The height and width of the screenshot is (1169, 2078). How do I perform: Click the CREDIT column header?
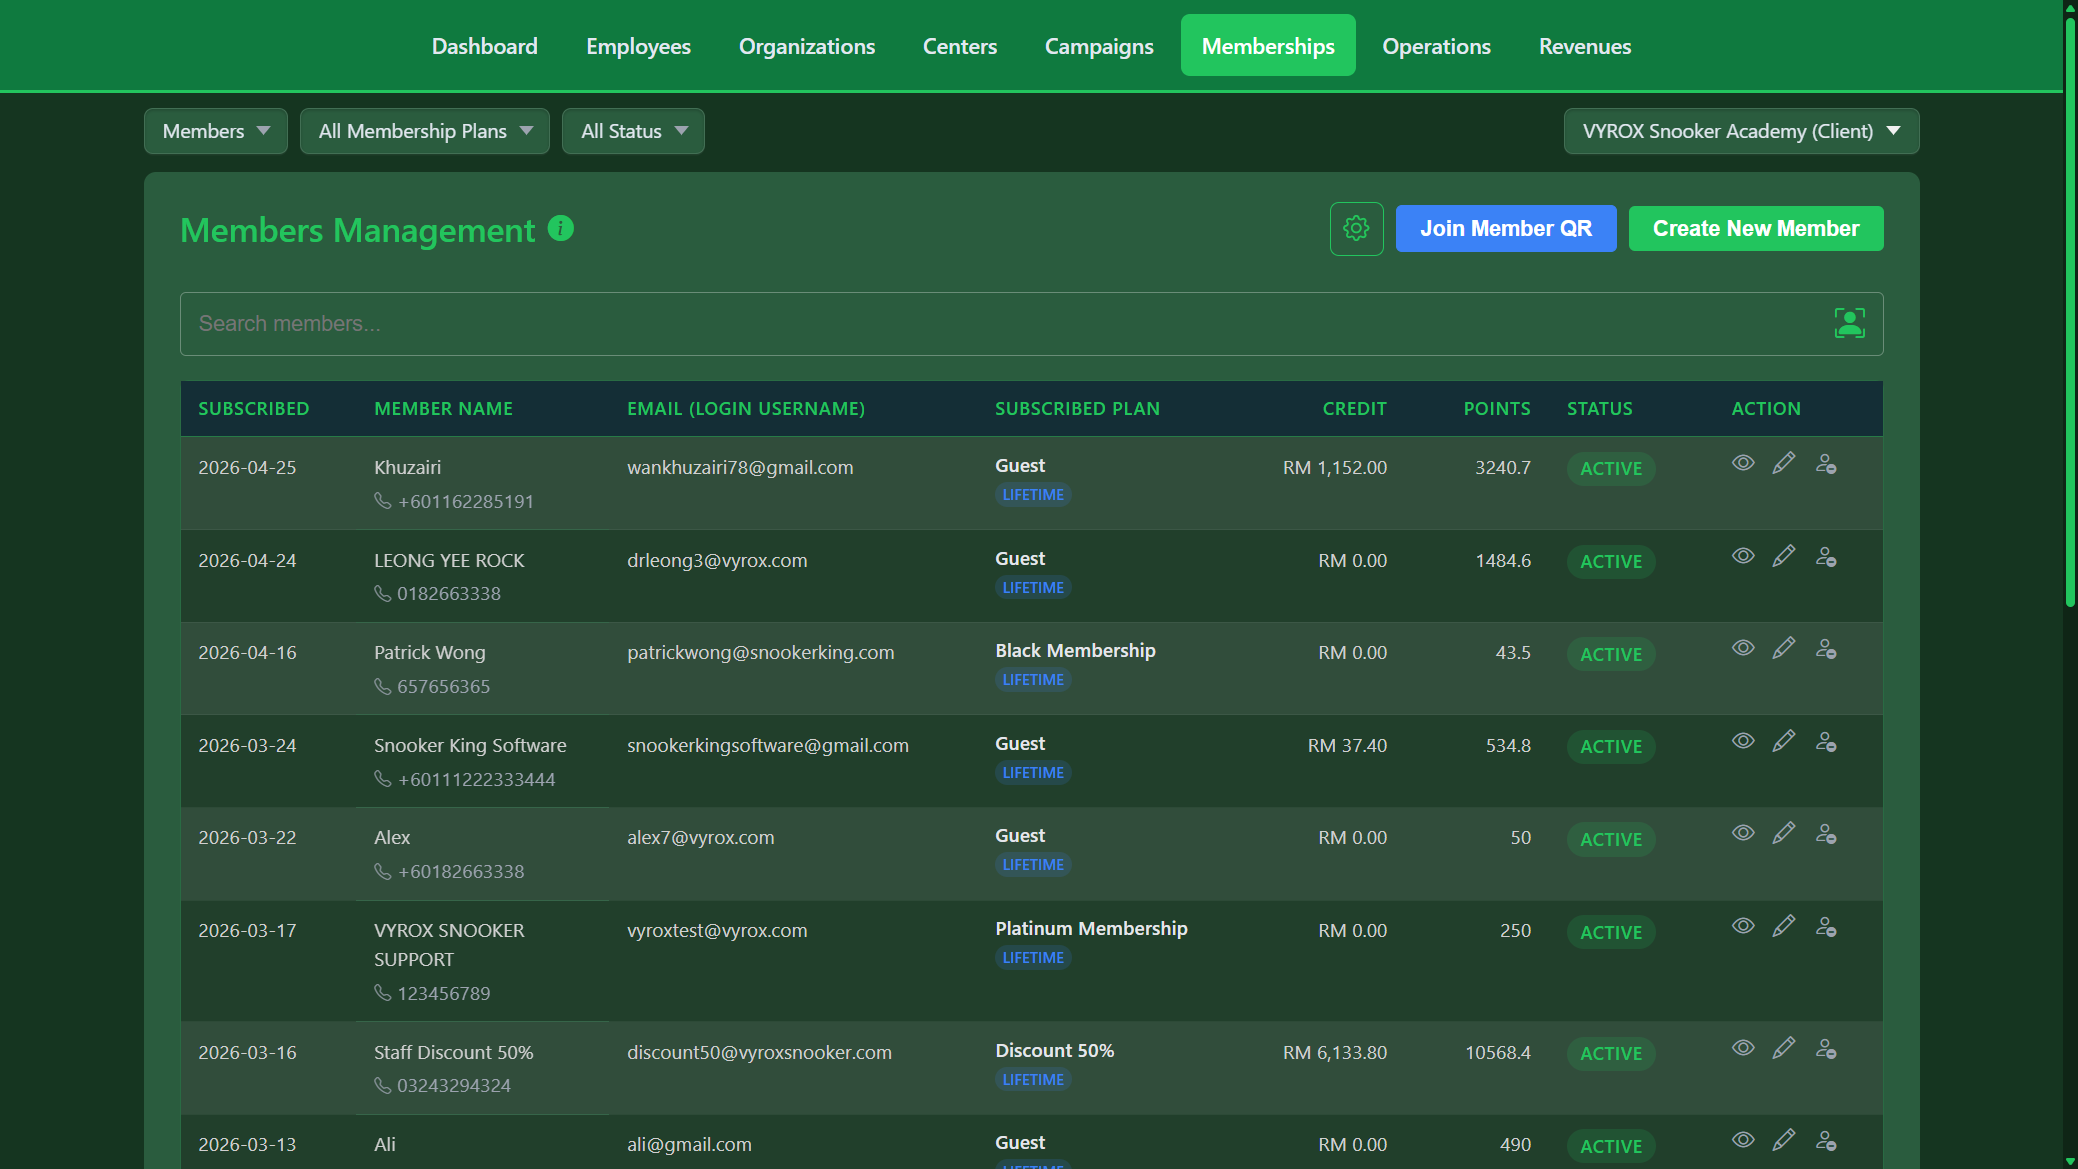coord(1355,409)
